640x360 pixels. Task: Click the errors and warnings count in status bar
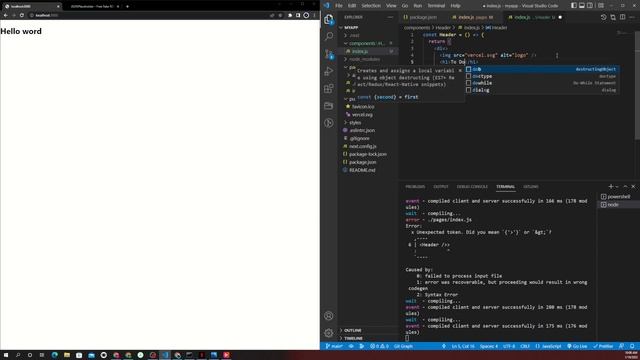tap(379, 346)
